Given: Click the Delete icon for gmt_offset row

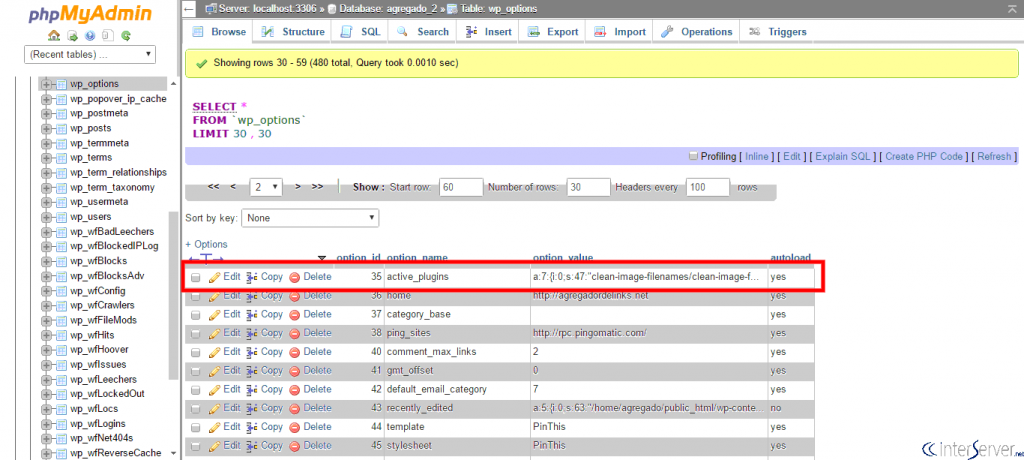Looking at the screenshot, I should pyautogui.click(x=295, y=370).
